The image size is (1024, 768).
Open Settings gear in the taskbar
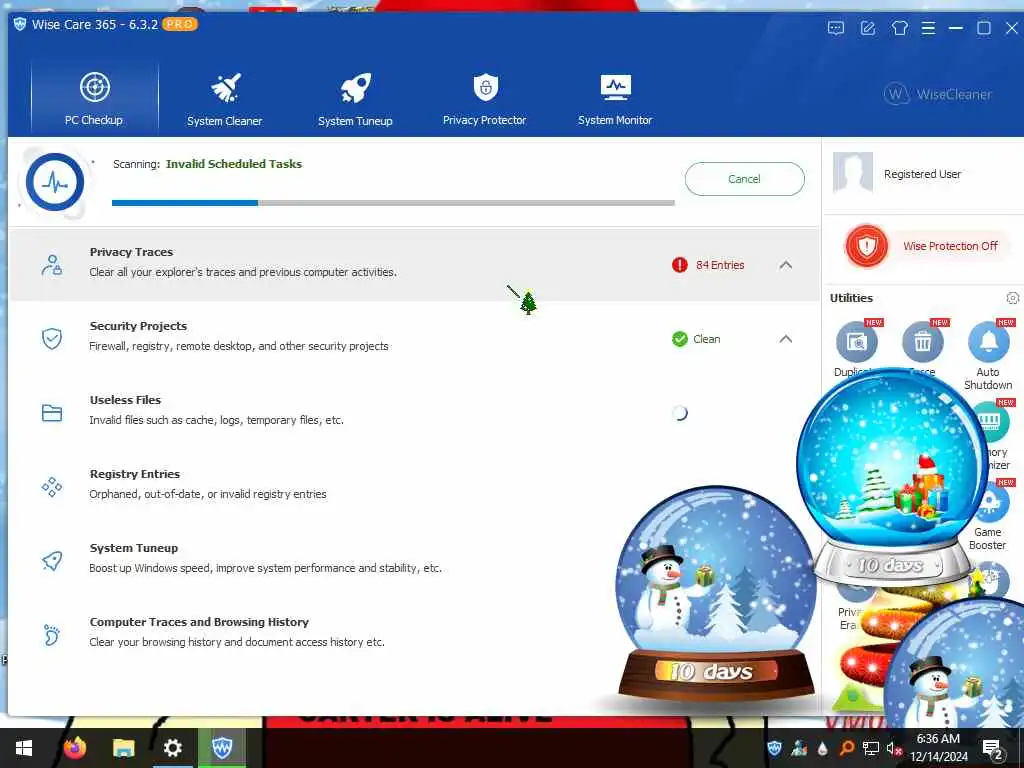(x=172, y=748)
